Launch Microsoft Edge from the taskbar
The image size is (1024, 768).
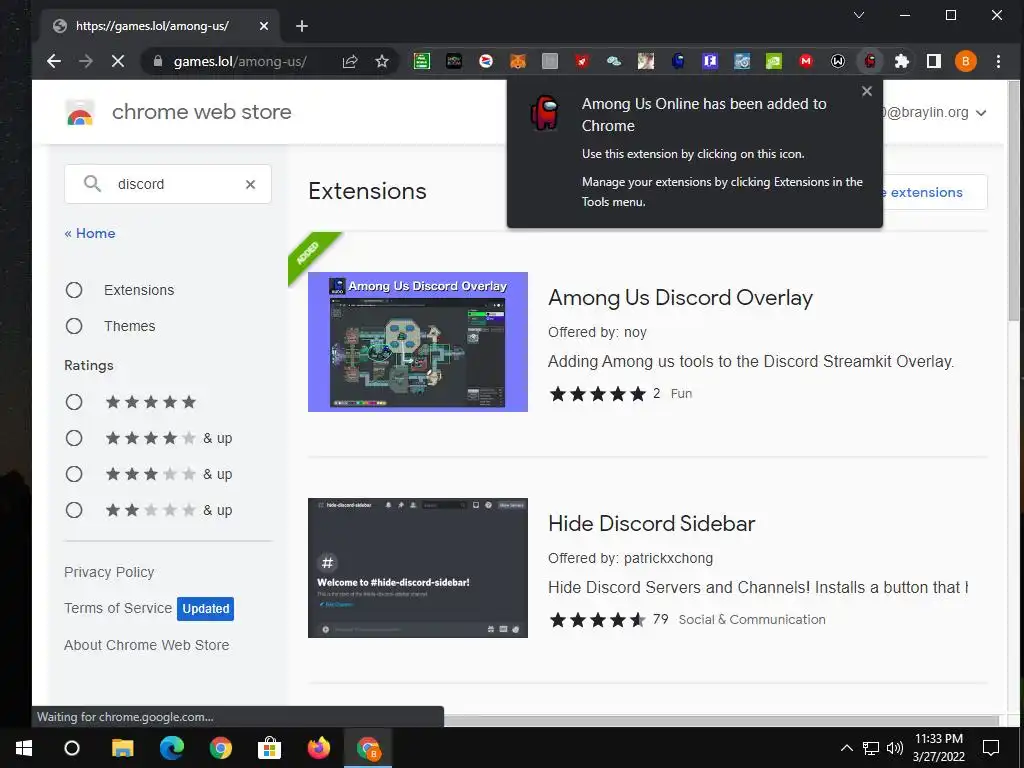172,748
